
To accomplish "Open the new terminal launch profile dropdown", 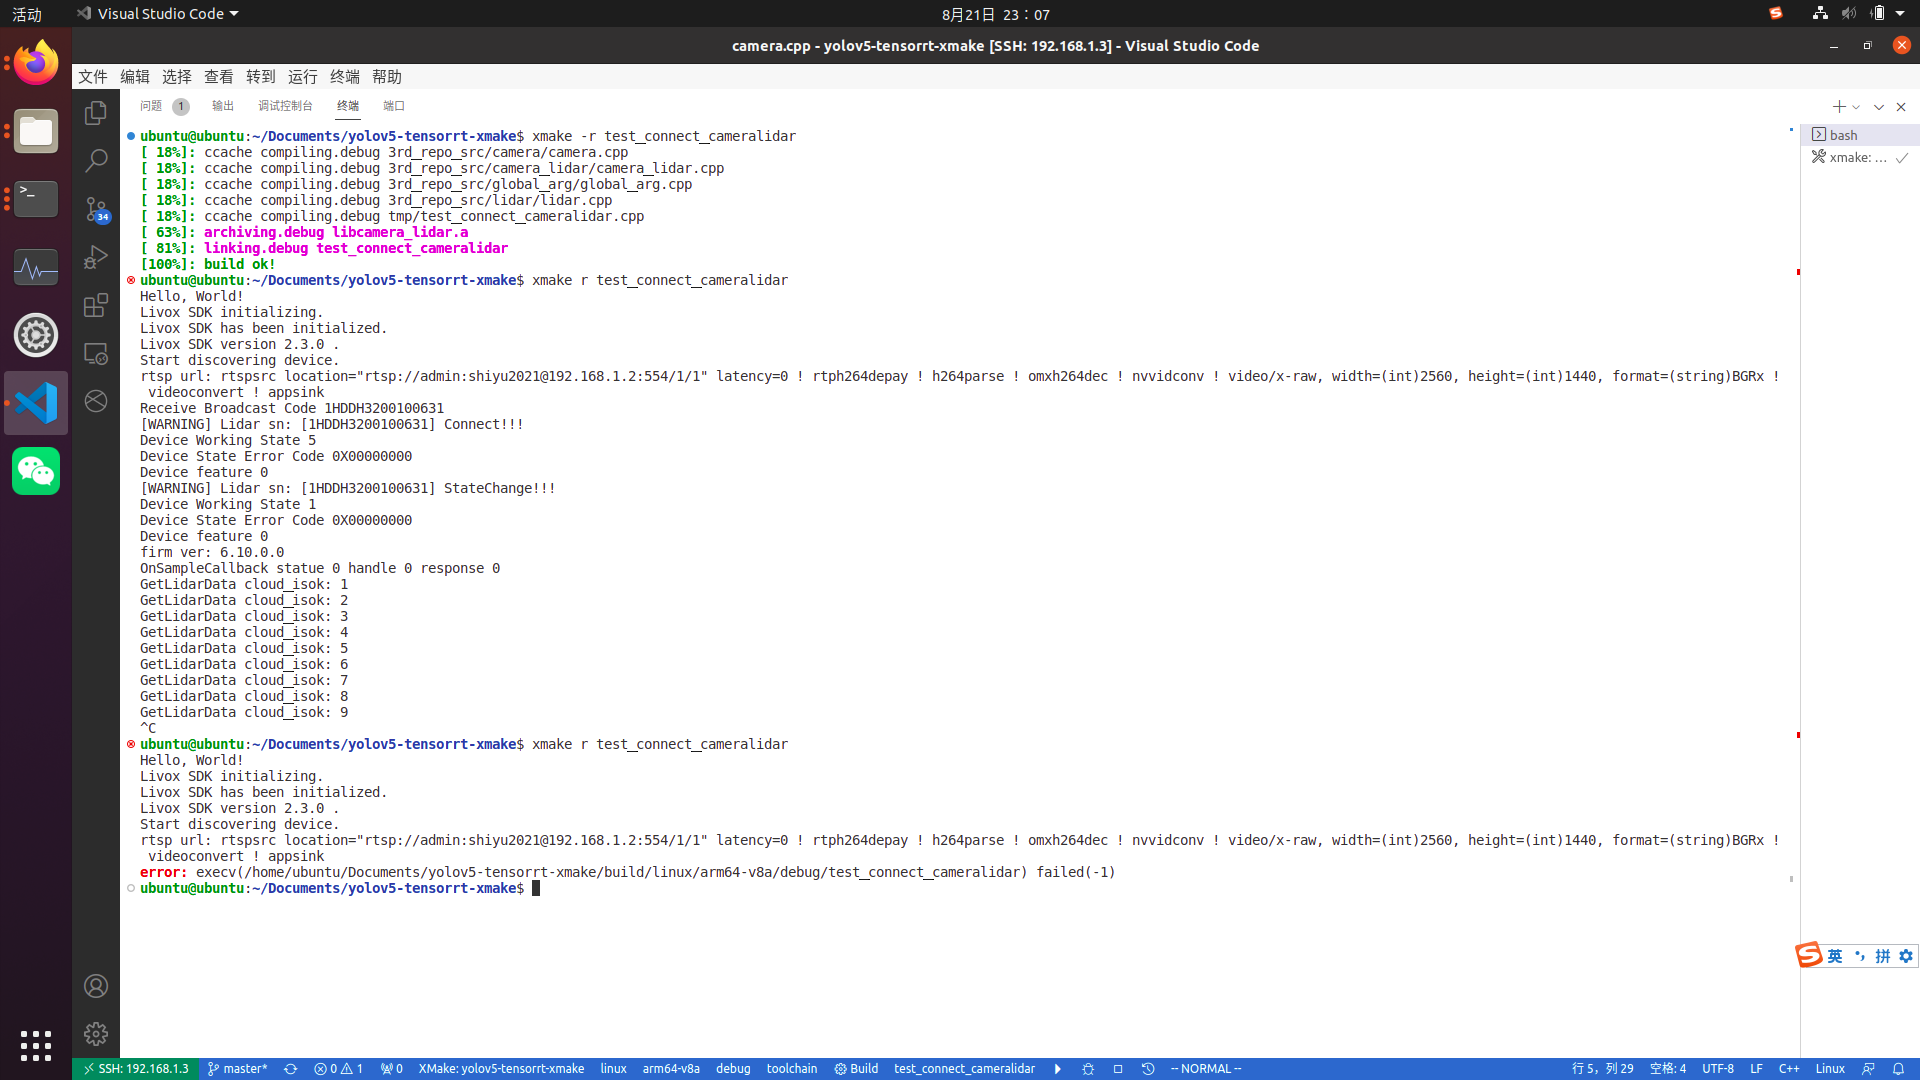I will coord(1857,107).
